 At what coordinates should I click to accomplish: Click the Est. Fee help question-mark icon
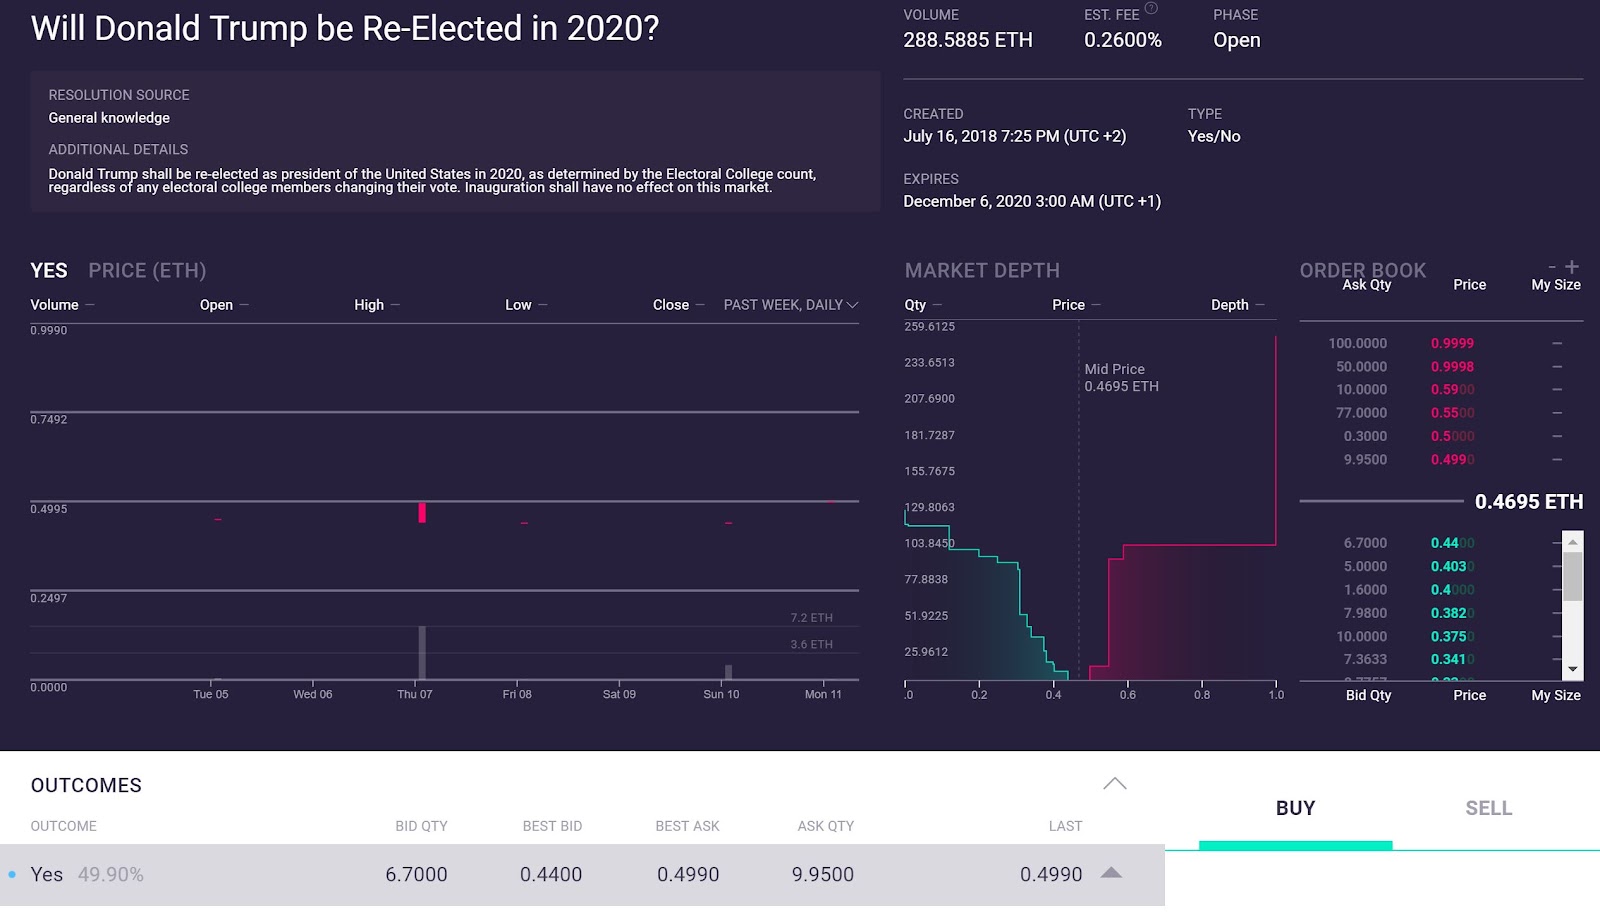(x=1151, y=8)
